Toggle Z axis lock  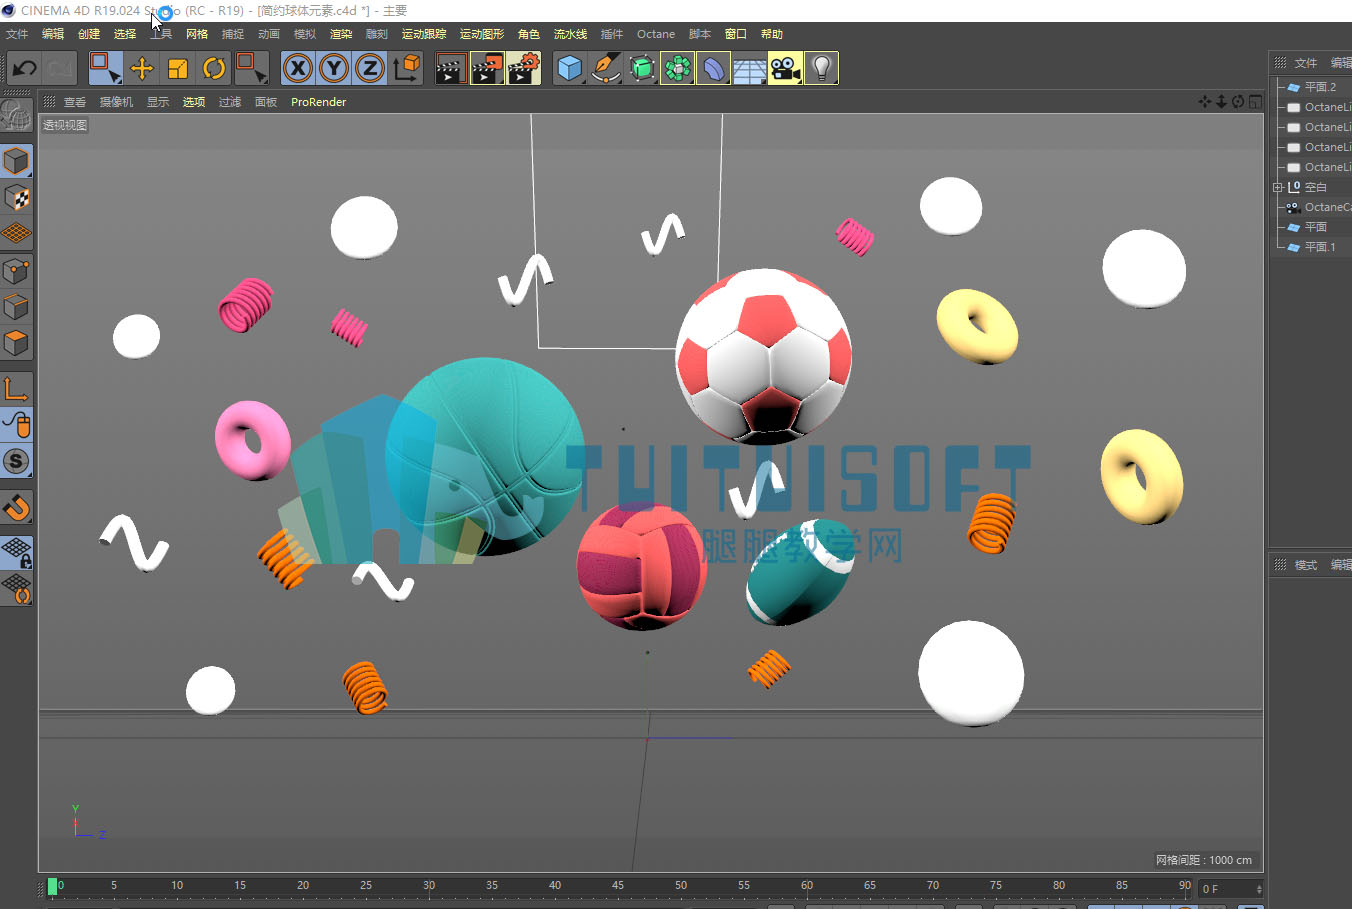tap(369, 68)
